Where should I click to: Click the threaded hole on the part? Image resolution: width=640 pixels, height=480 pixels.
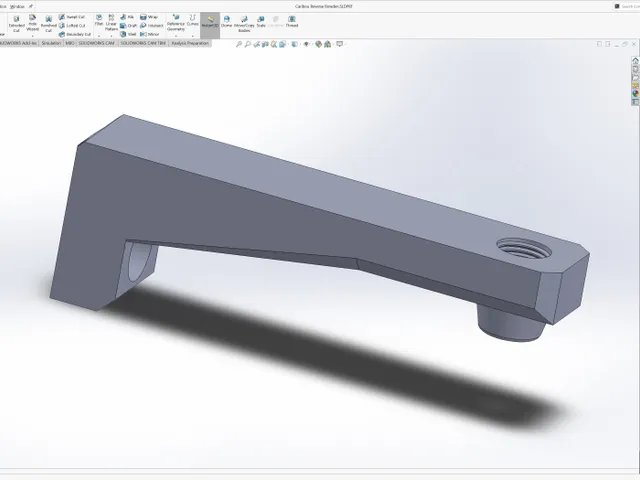(524, 248)
